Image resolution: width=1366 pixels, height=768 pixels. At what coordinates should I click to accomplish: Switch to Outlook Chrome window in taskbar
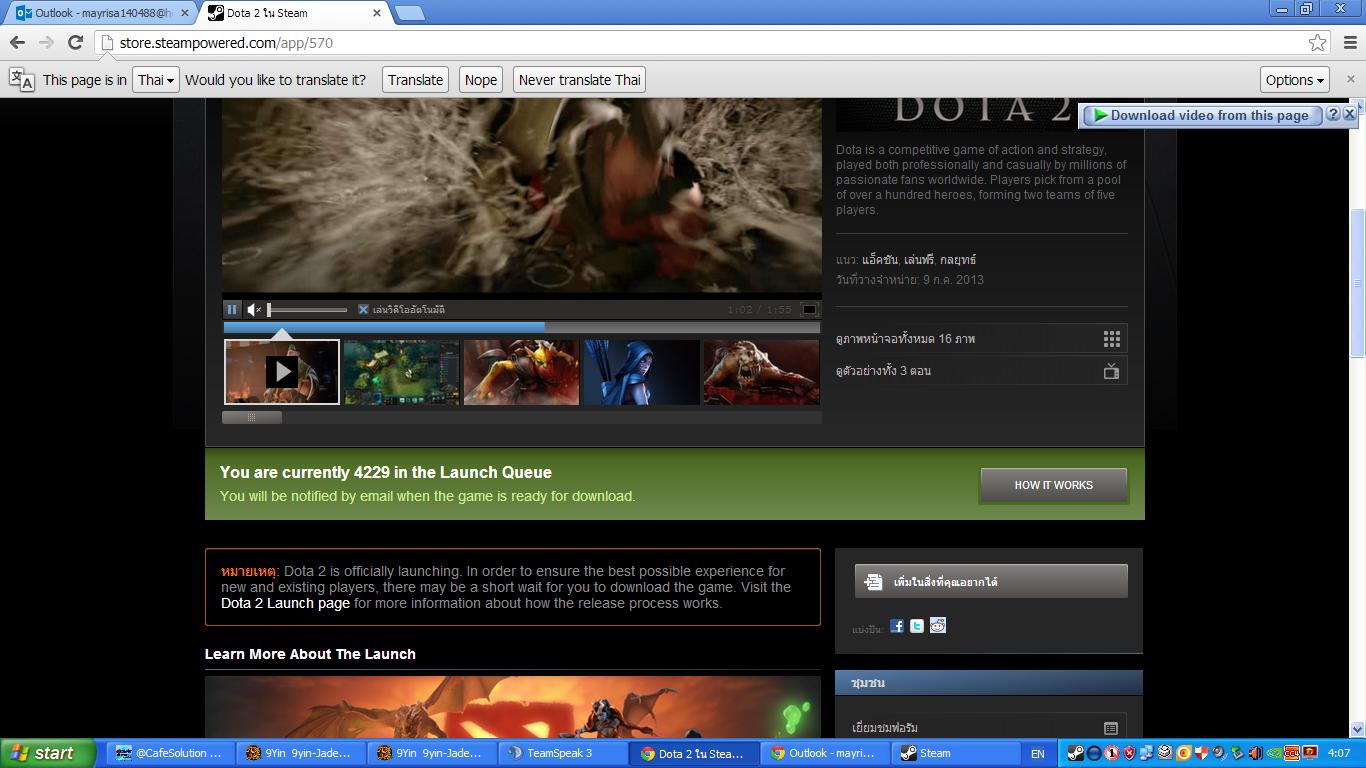pyautogui.click(x=825, y=753)
